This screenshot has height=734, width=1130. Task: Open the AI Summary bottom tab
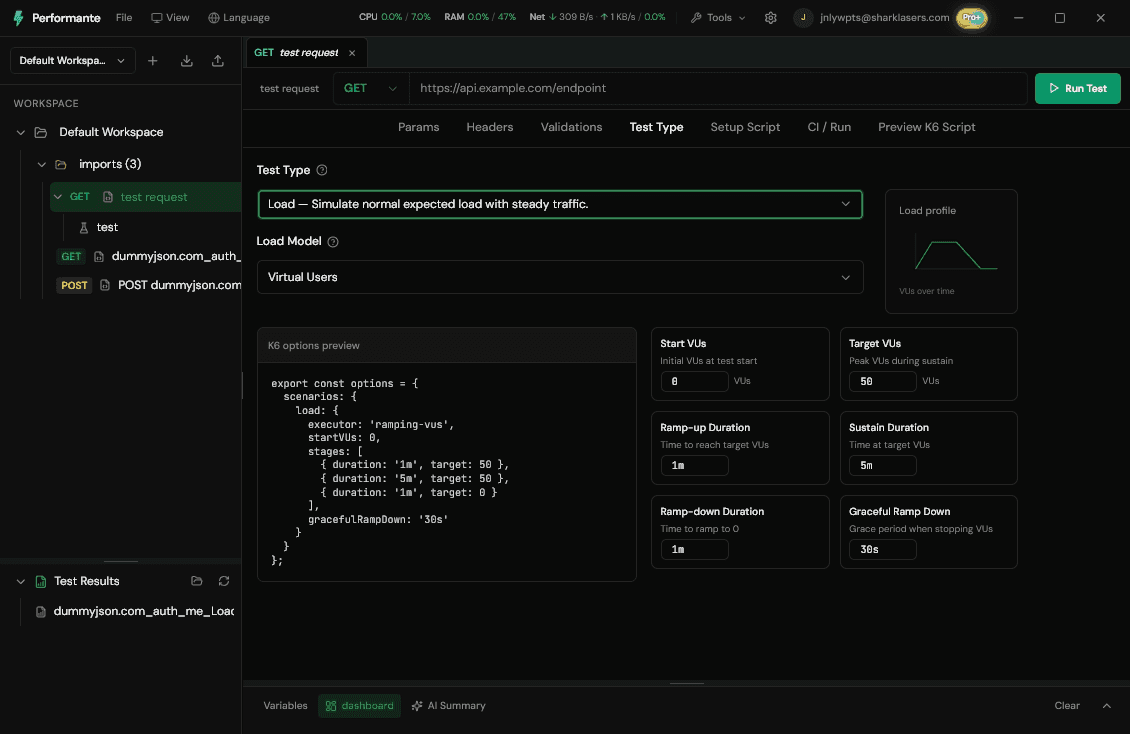tap(448, 706)
